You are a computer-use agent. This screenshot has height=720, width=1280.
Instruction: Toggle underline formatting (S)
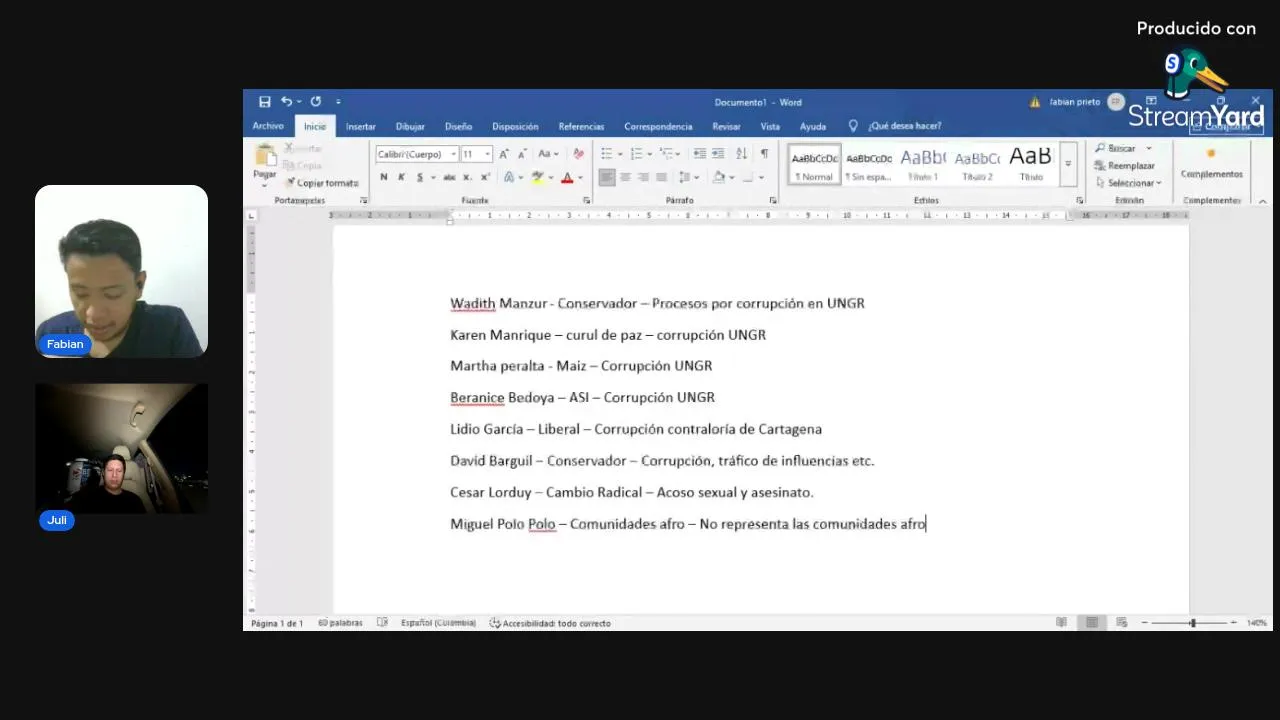420,177
